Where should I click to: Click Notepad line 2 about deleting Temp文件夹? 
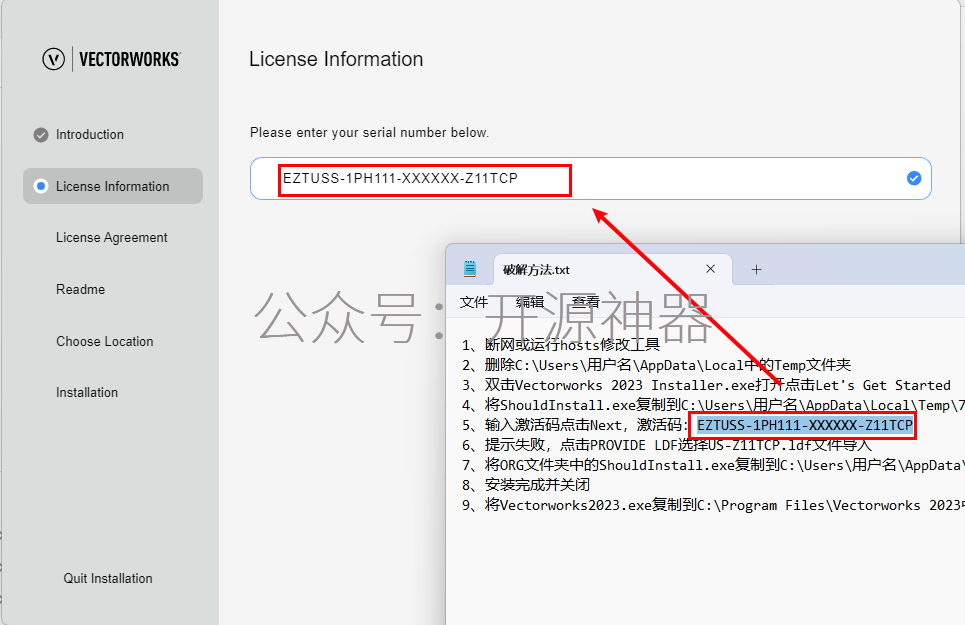click(x=657, y=365)
